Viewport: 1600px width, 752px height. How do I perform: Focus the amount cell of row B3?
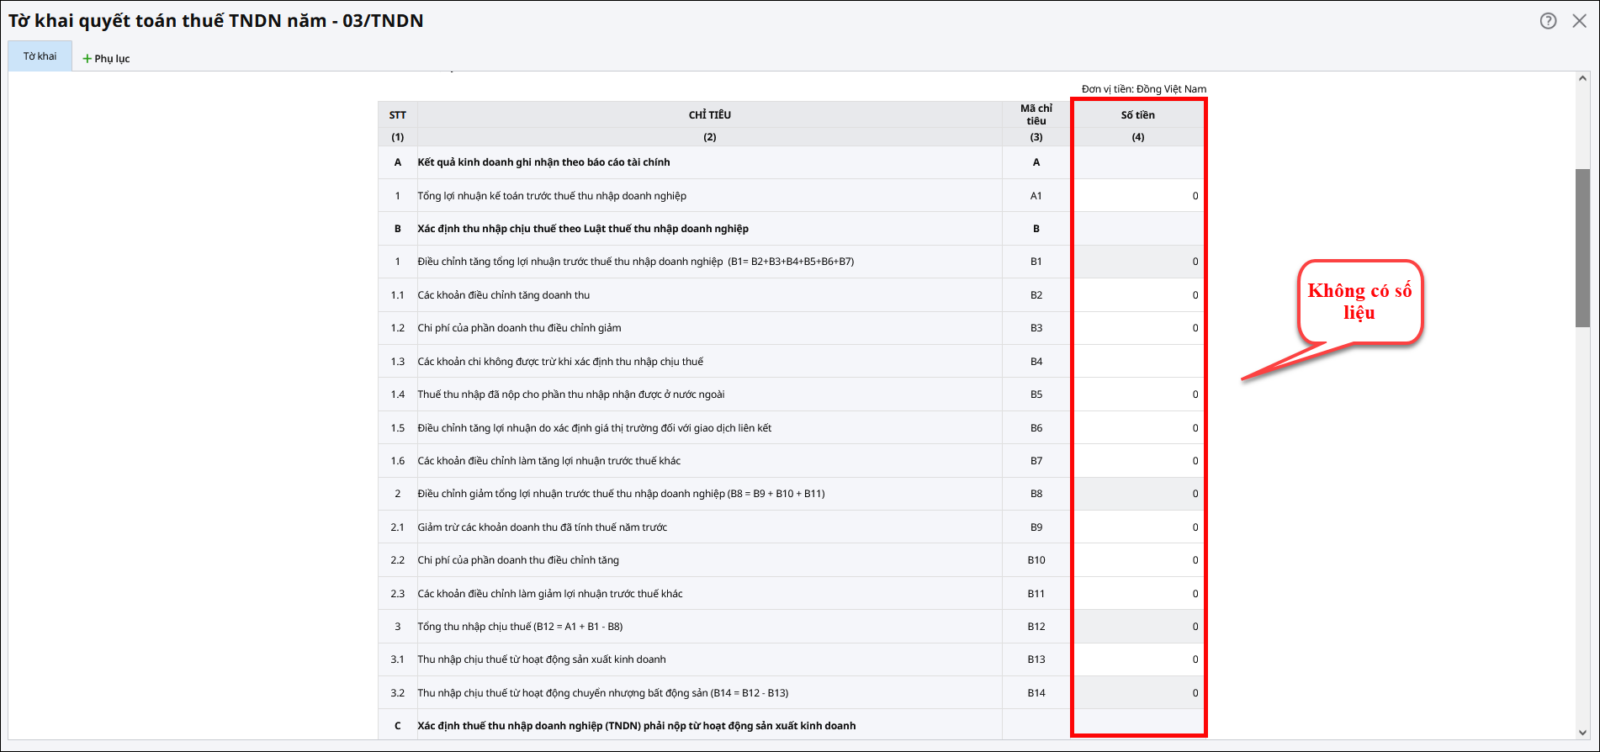click(x=1138, y=328)
